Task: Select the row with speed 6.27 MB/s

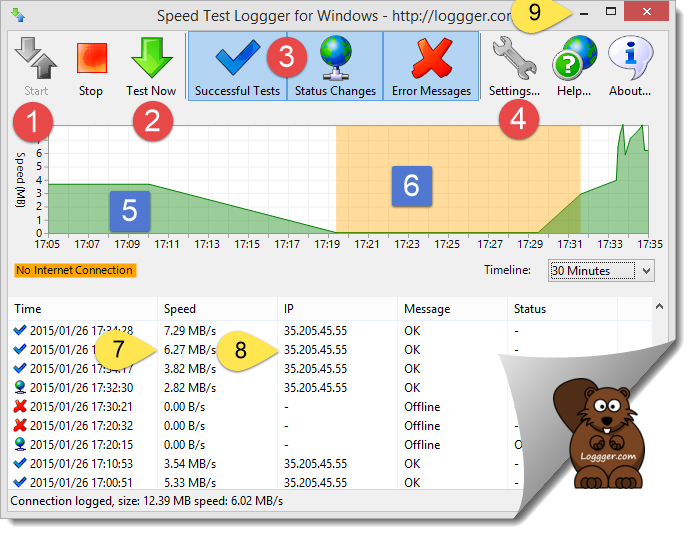Action: tap(330, 349)
